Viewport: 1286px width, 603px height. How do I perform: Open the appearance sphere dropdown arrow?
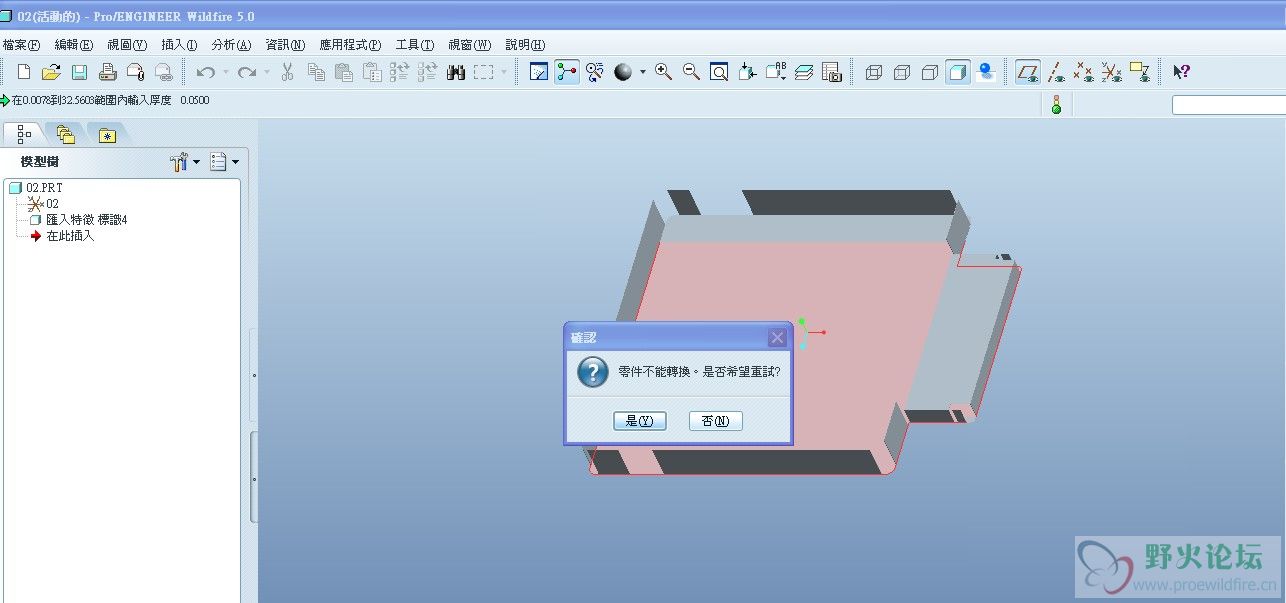643,72
